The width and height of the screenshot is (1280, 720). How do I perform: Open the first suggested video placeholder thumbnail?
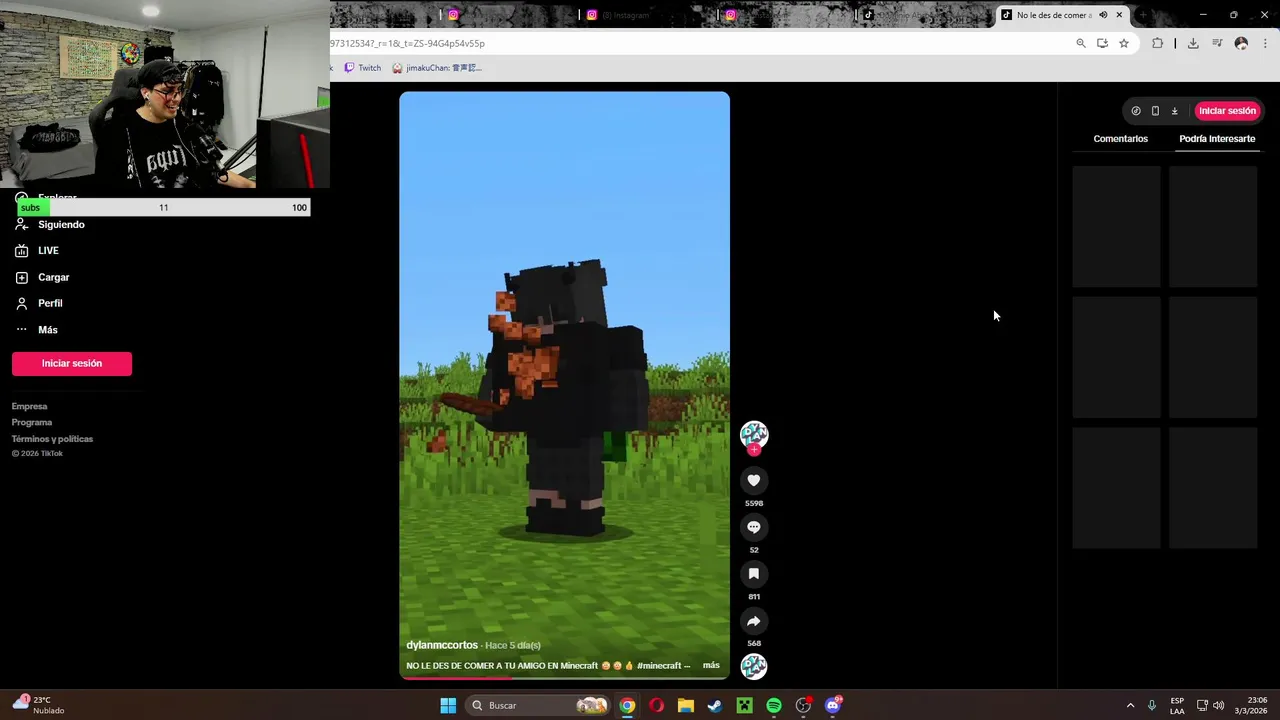1117,227
